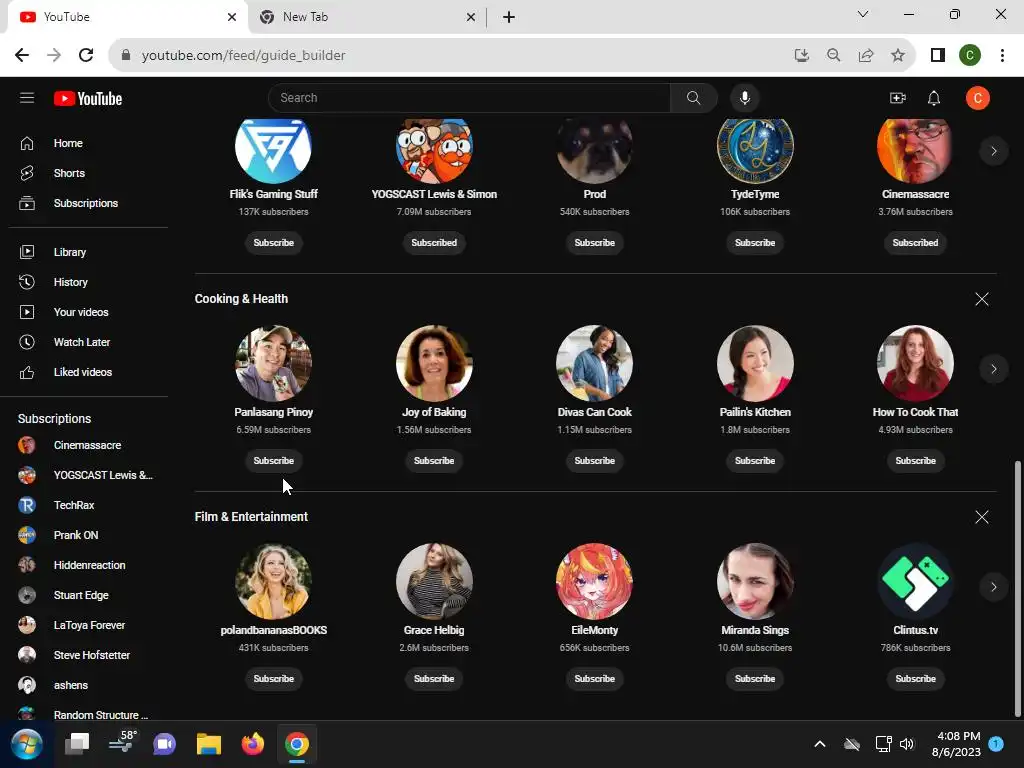This screenshot has width=1024, height=768.
Task: Reload the page in Chrome
Action: pyautogui.click(x=86, y=56)
